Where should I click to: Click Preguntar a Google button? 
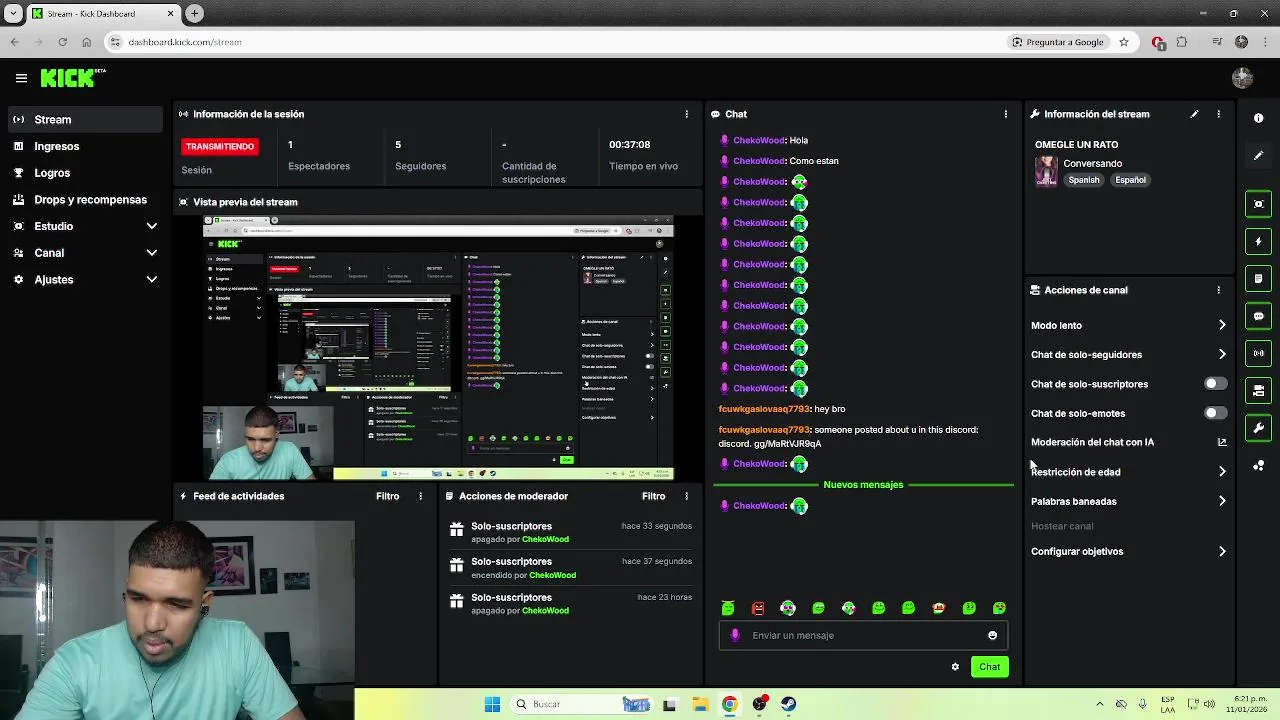[1058, 42]
